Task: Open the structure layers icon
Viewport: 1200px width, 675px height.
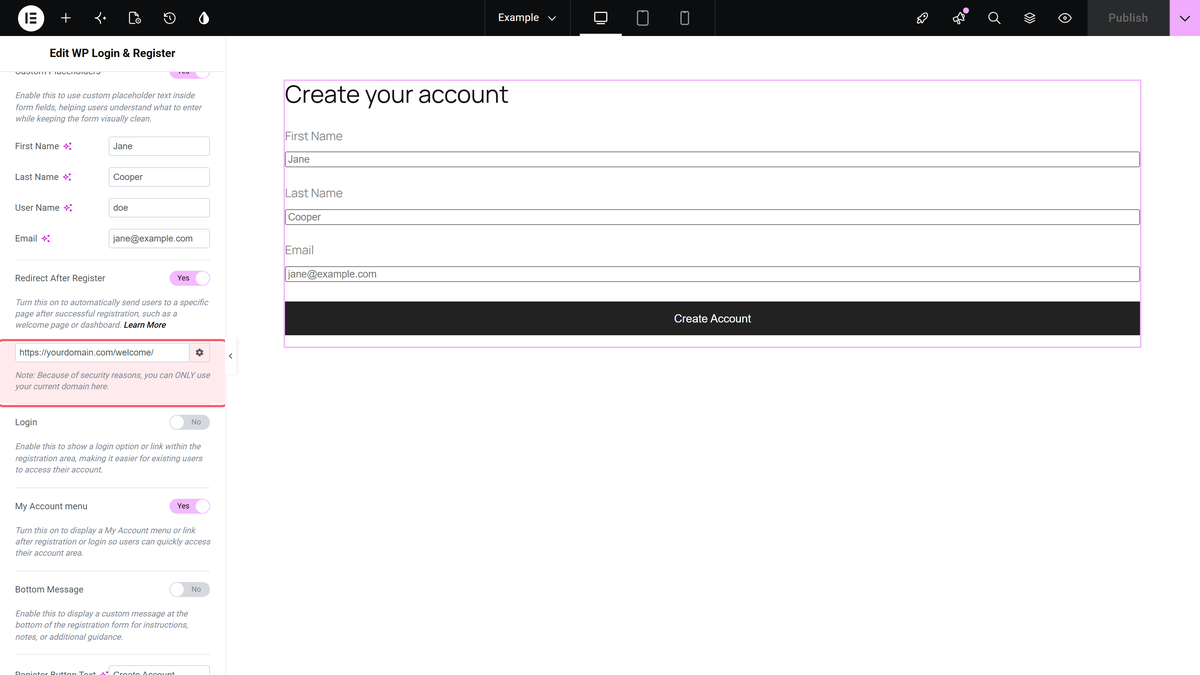Action: [x=1030, y=18]
